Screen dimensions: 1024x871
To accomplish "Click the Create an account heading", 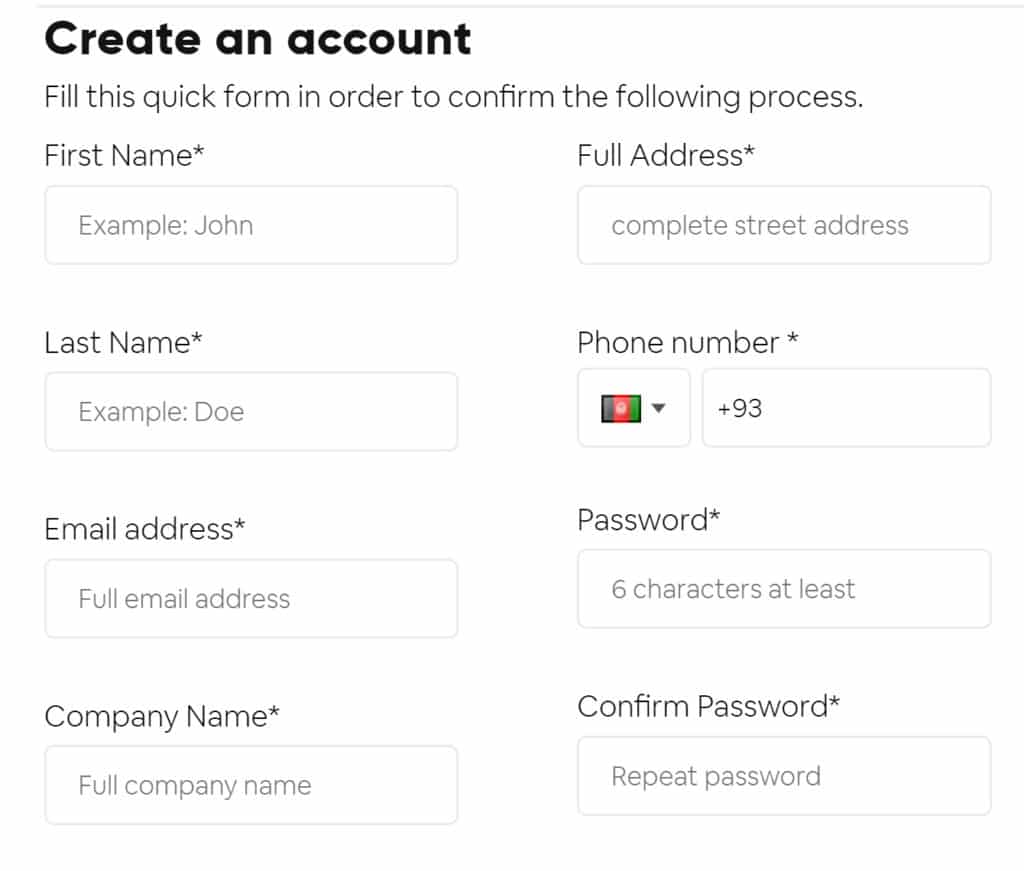I will click(x=257, y=39).
